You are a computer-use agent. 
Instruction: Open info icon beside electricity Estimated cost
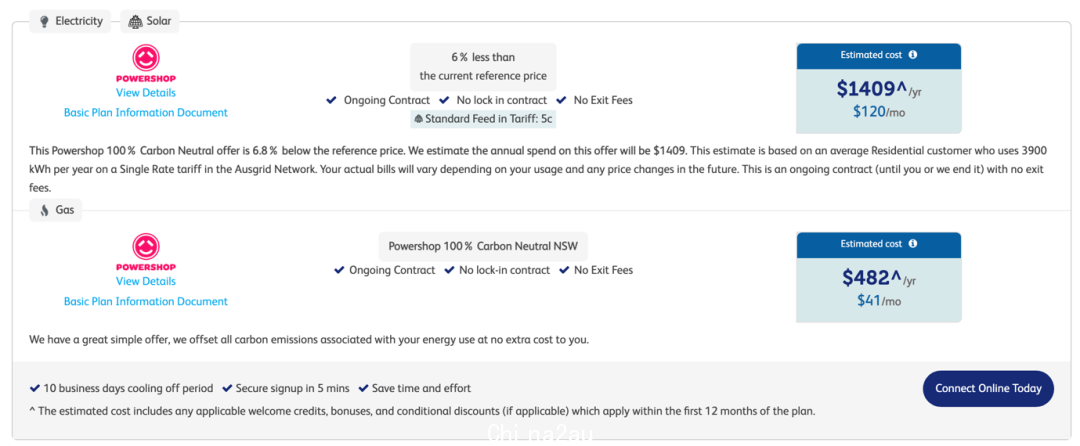tap(913, 55)
